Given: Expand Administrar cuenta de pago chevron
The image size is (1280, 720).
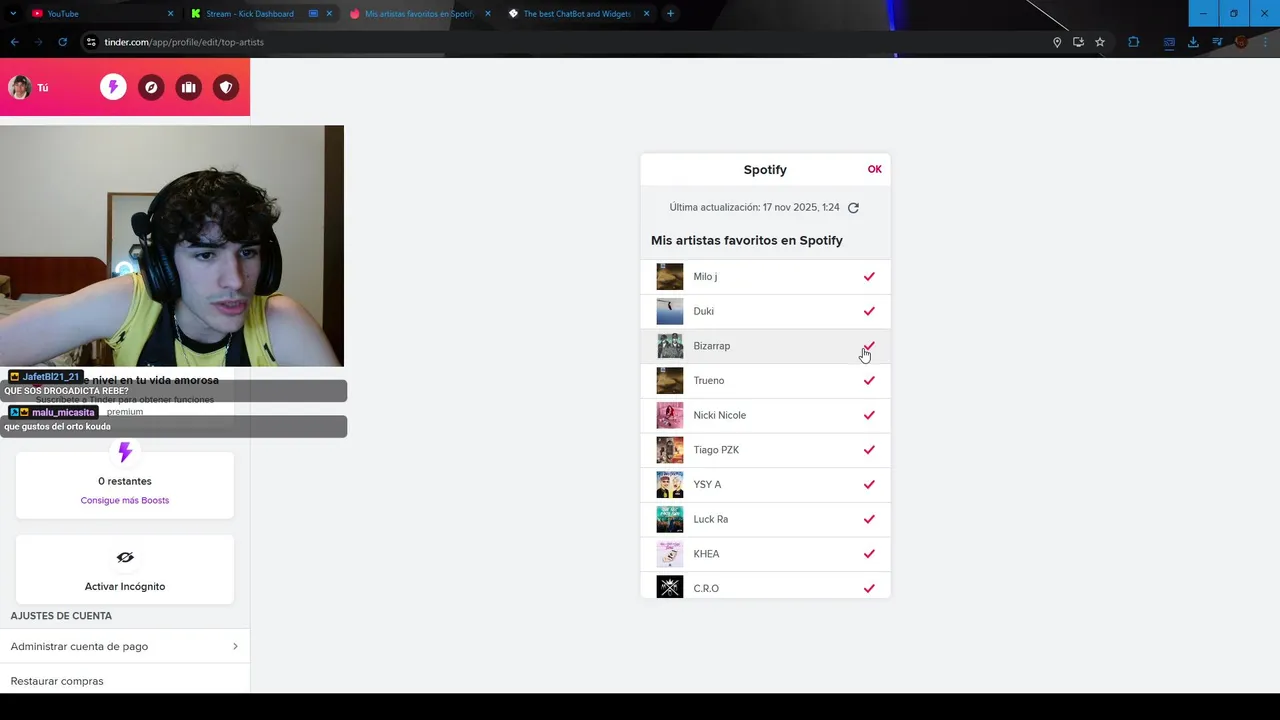Looking at the screenshot, I should [235, 646].
